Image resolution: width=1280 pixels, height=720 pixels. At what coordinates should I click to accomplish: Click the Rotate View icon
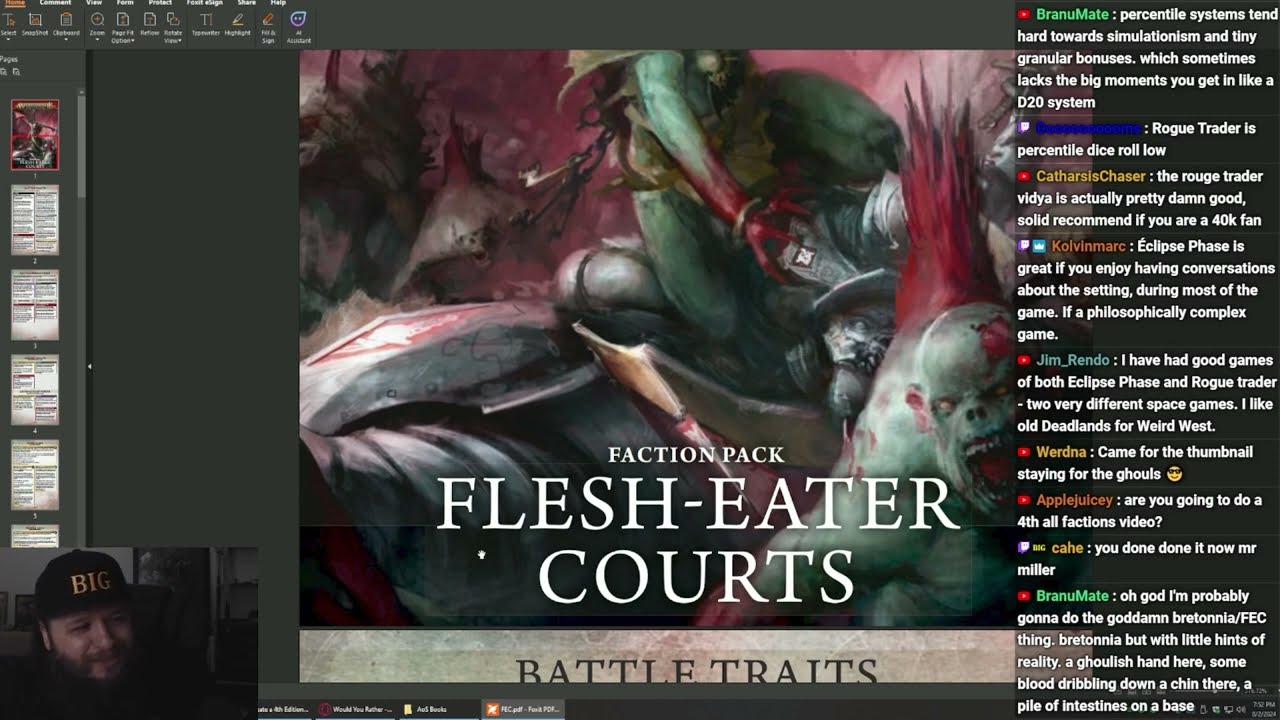point(173,20)
